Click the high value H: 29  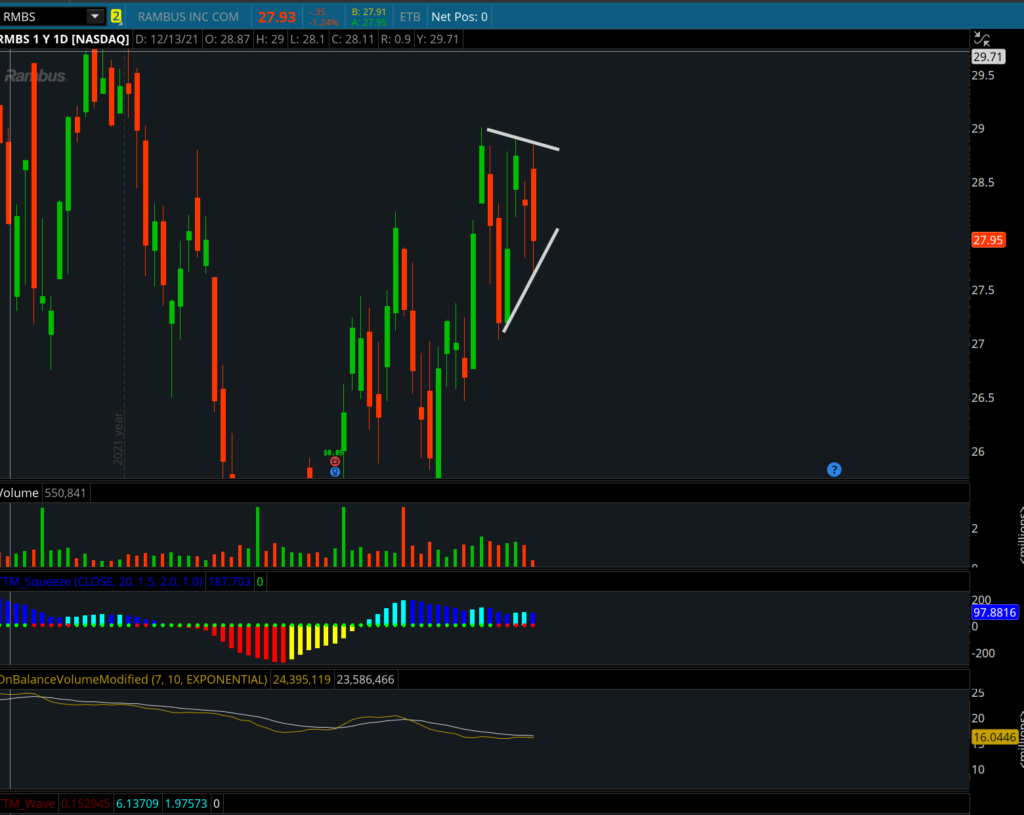[270, 39]
